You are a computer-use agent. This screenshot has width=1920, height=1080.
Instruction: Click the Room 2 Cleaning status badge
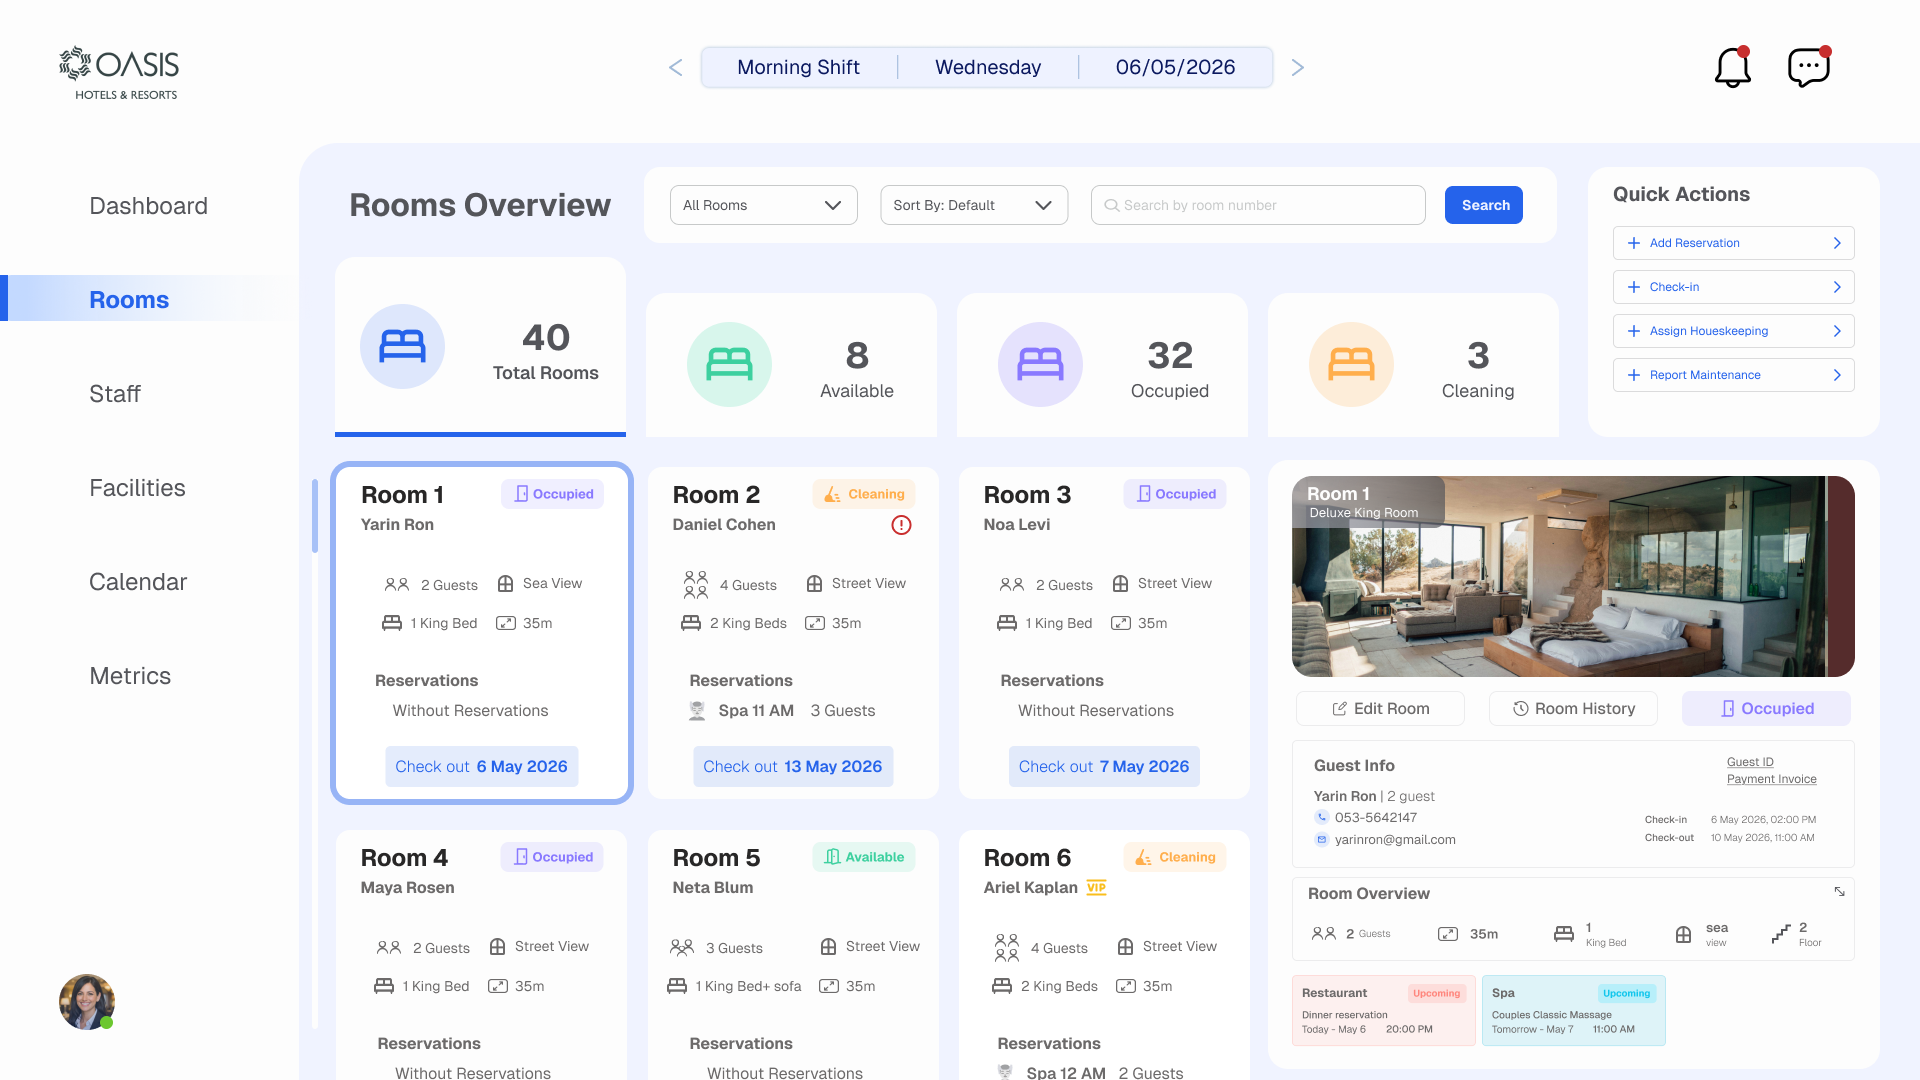click(x=864, y=494)
